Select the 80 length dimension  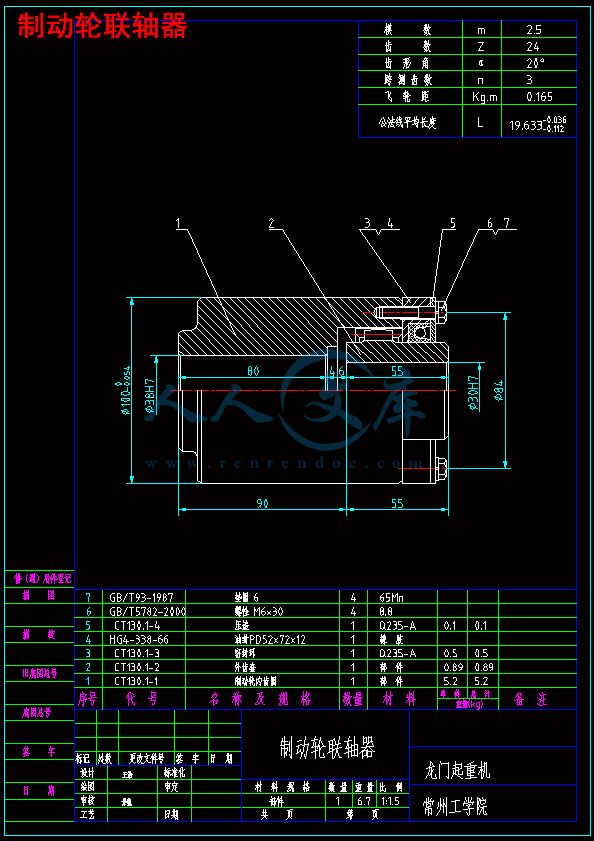[x=252, y=370]
